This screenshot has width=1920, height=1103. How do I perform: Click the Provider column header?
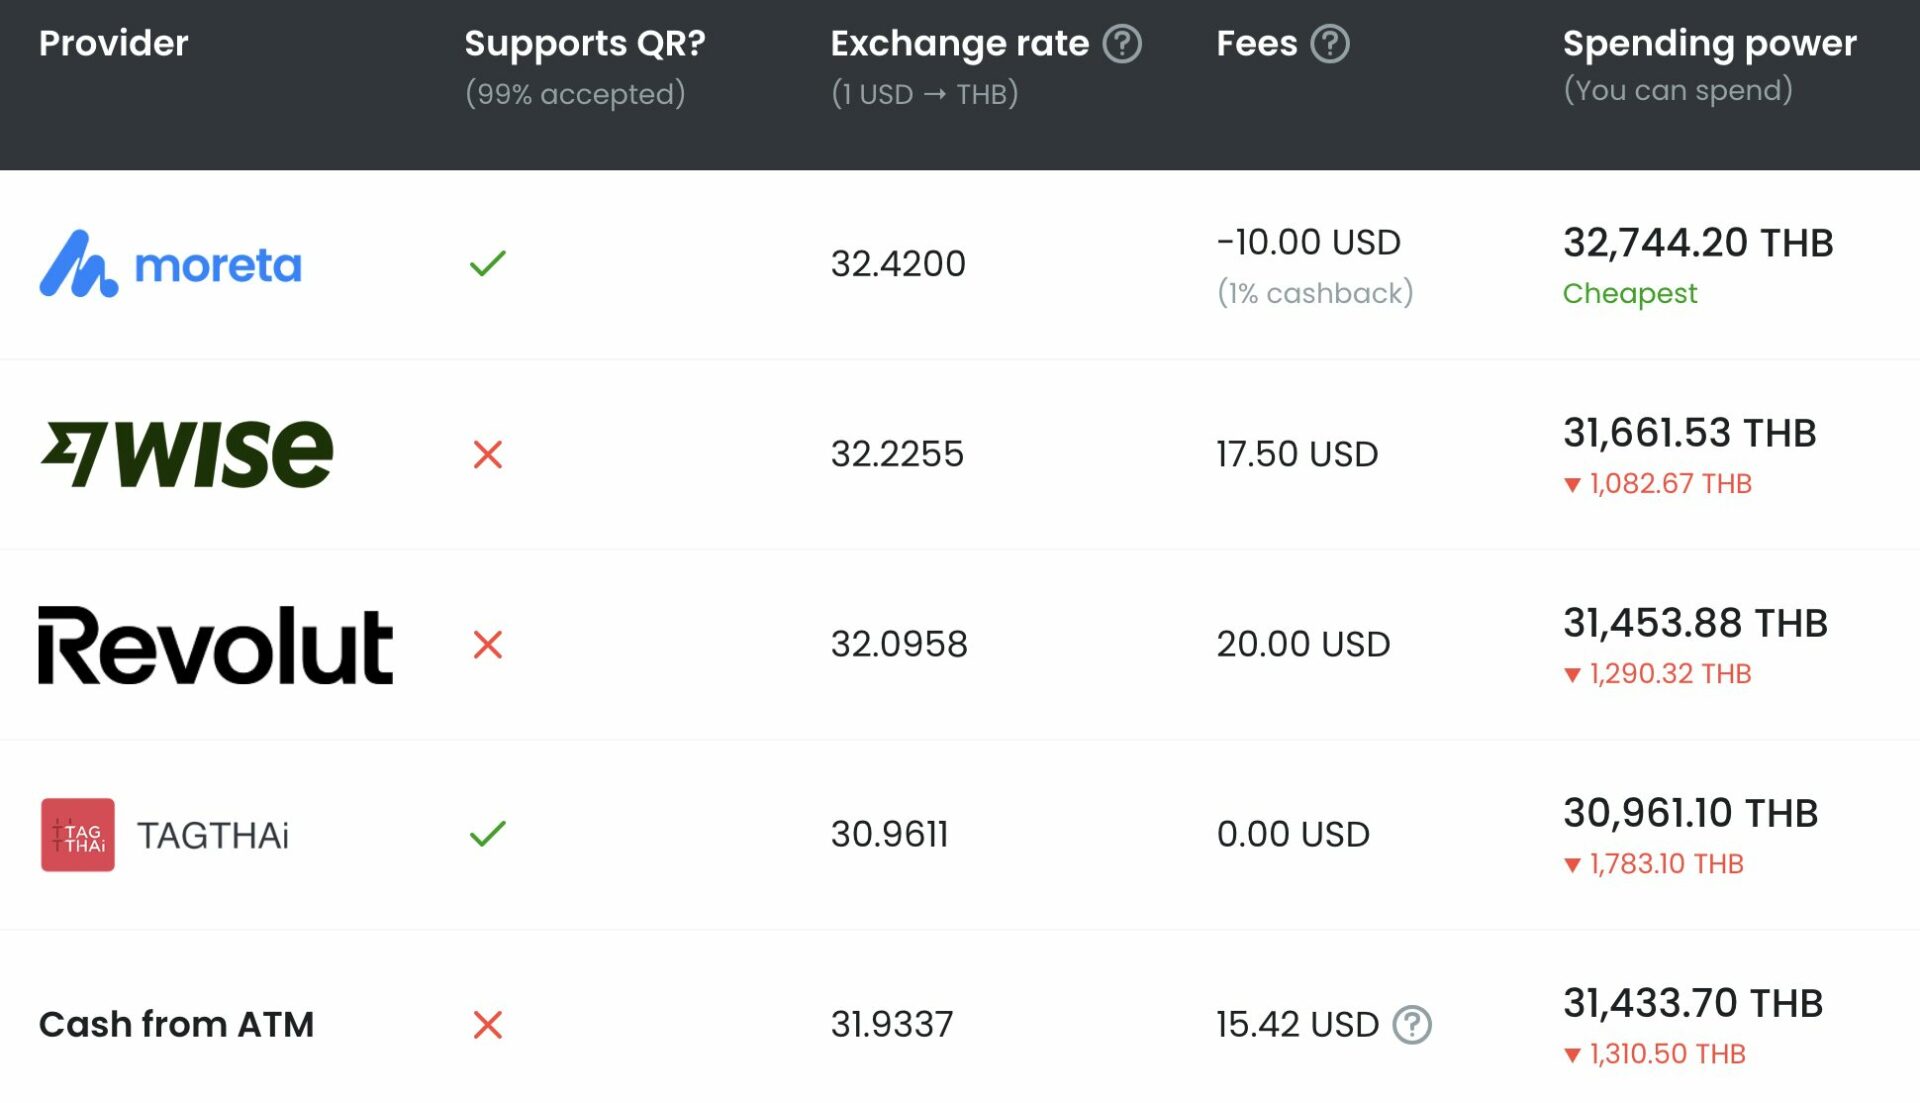(113, 43)
